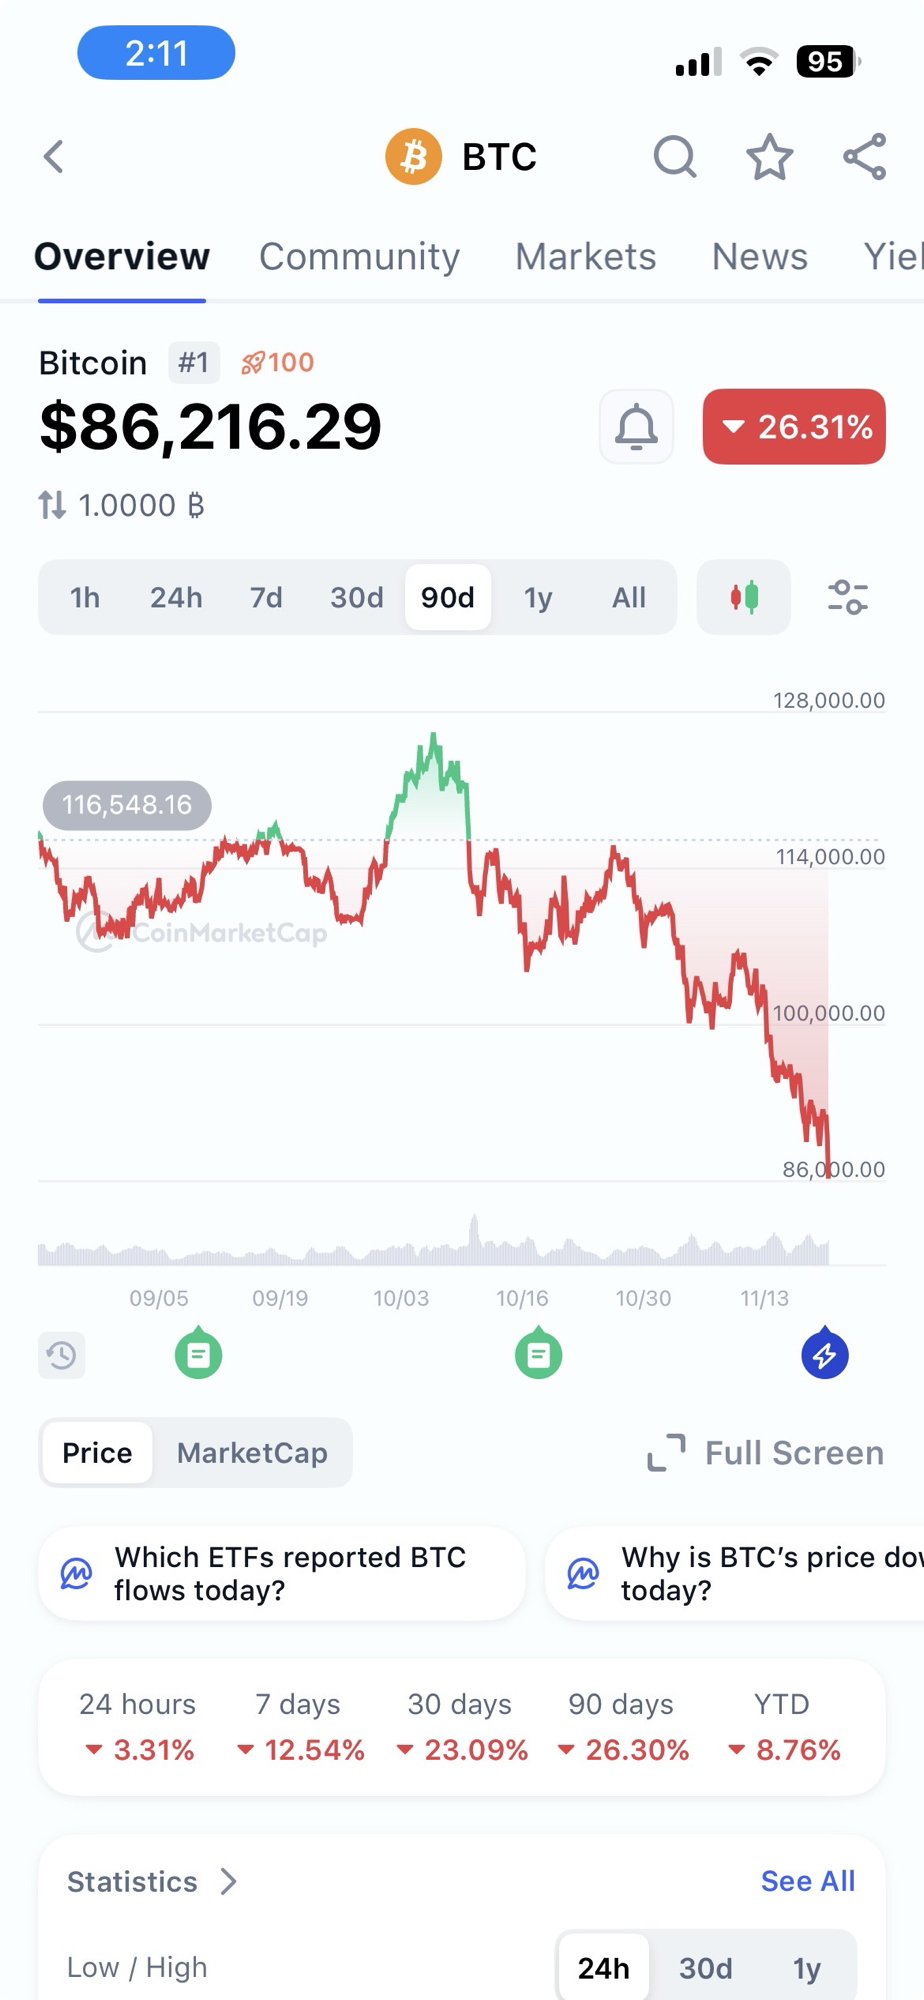Image resolution: width=924 pixels, height=2000 pixels.
Task: Add BTC to watchlist with star icon
Action: click(769, 157)
